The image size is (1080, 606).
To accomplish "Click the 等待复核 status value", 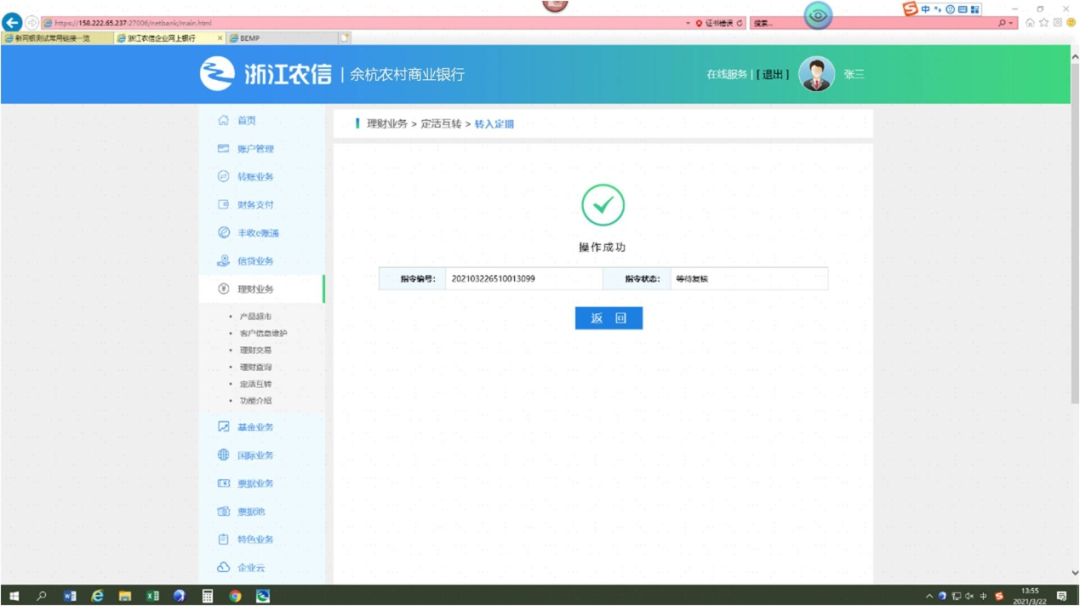I will (x=692, y=279).
